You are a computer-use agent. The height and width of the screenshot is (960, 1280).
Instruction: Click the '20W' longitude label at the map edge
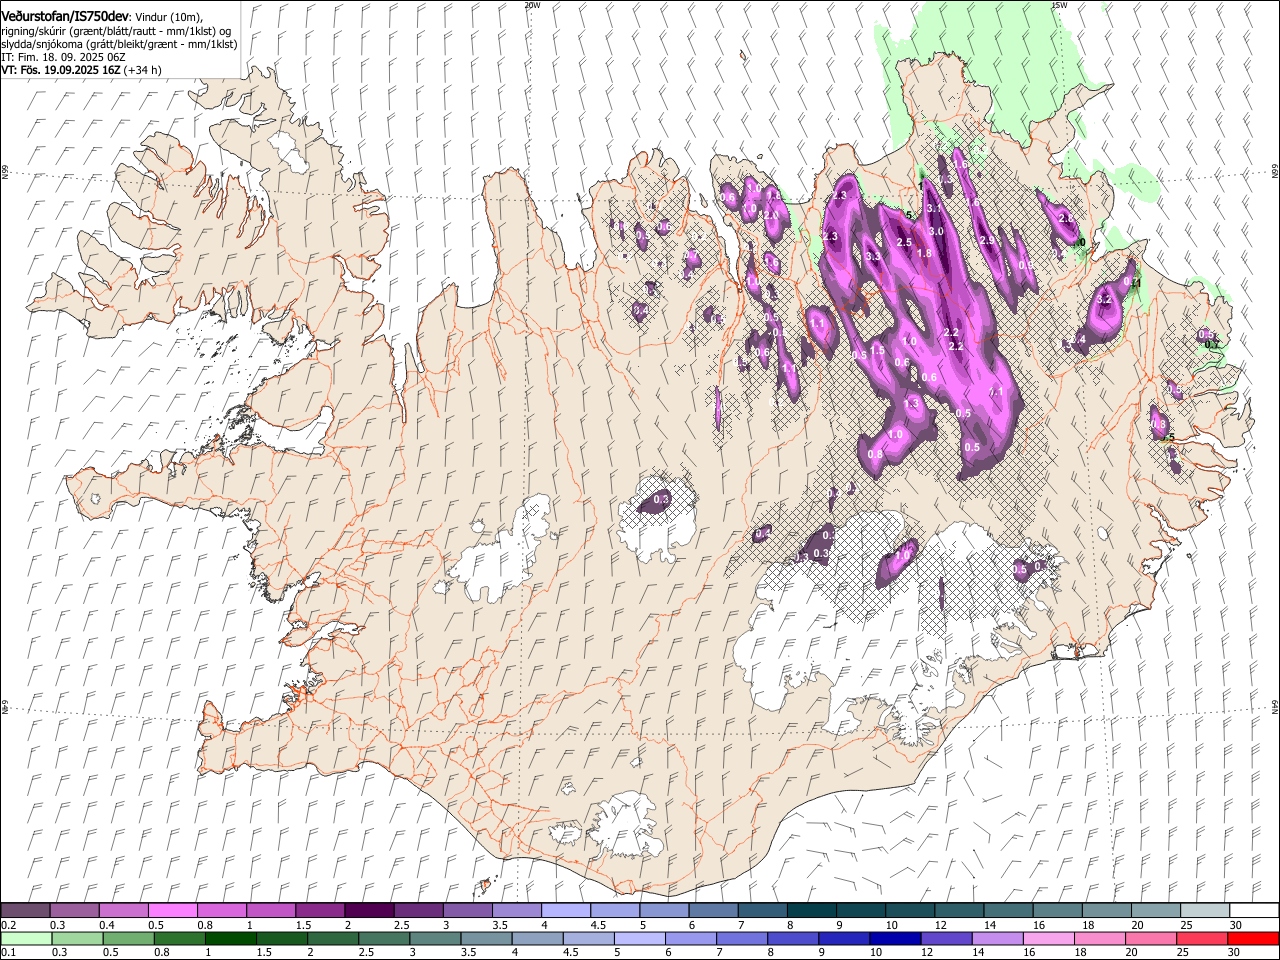[532, 5]
